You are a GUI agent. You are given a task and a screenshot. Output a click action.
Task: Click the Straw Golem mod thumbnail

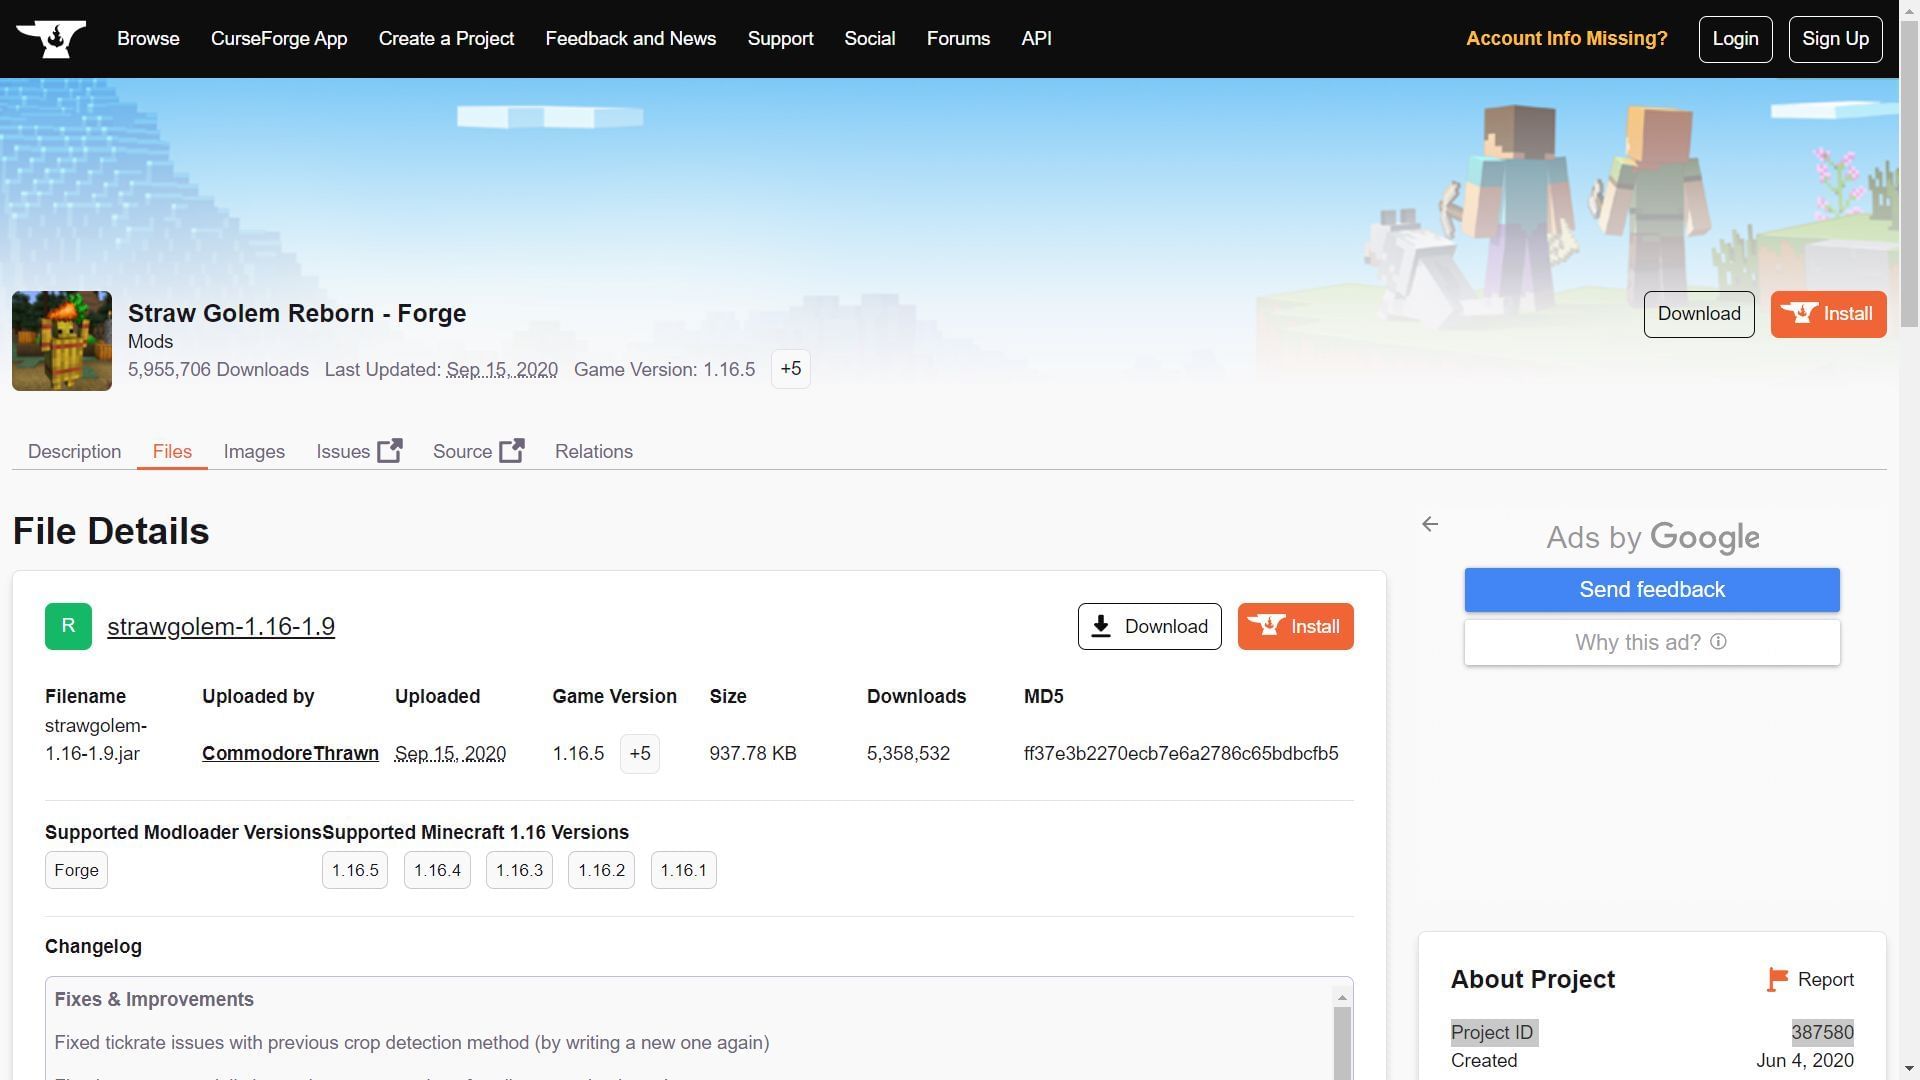[x=62, y=341]
